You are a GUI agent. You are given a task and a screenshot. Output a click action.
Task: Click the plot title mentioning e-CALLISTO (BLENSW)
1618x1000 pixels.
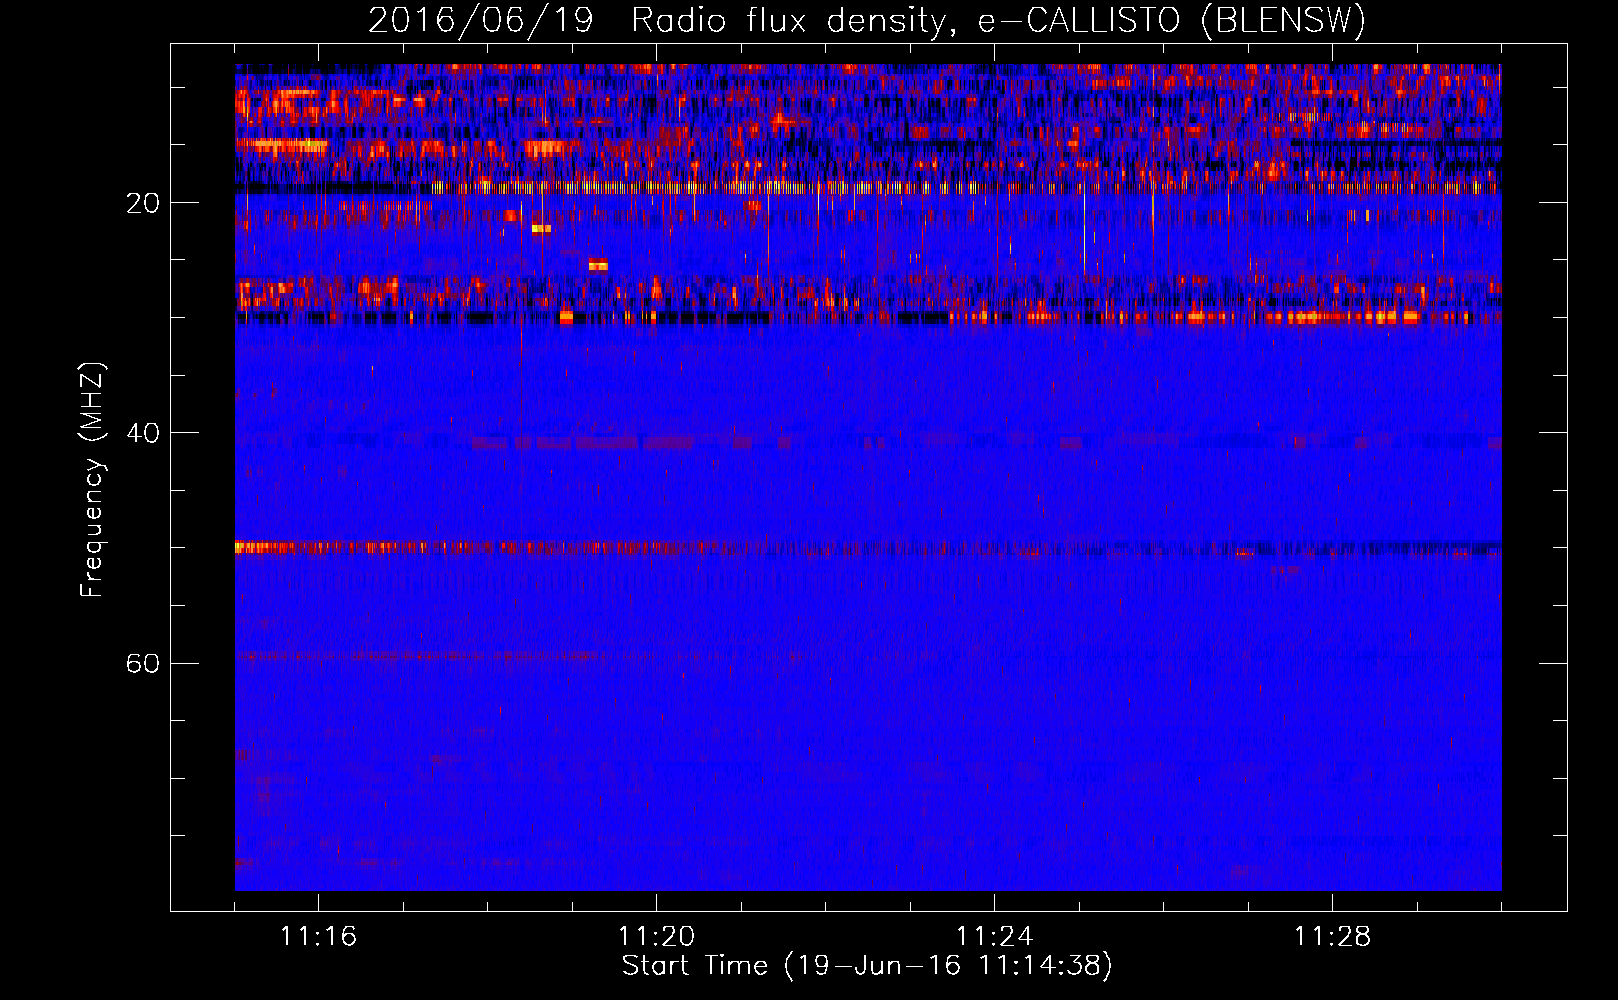click(x=867, y=20)
